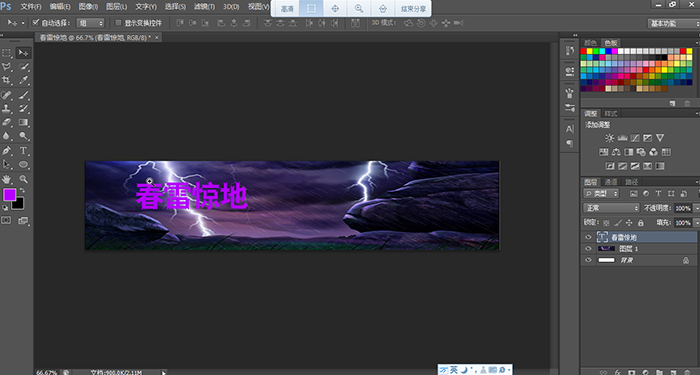
Task: Open the Character panel (A| icon)
Action: coord(570,129)
